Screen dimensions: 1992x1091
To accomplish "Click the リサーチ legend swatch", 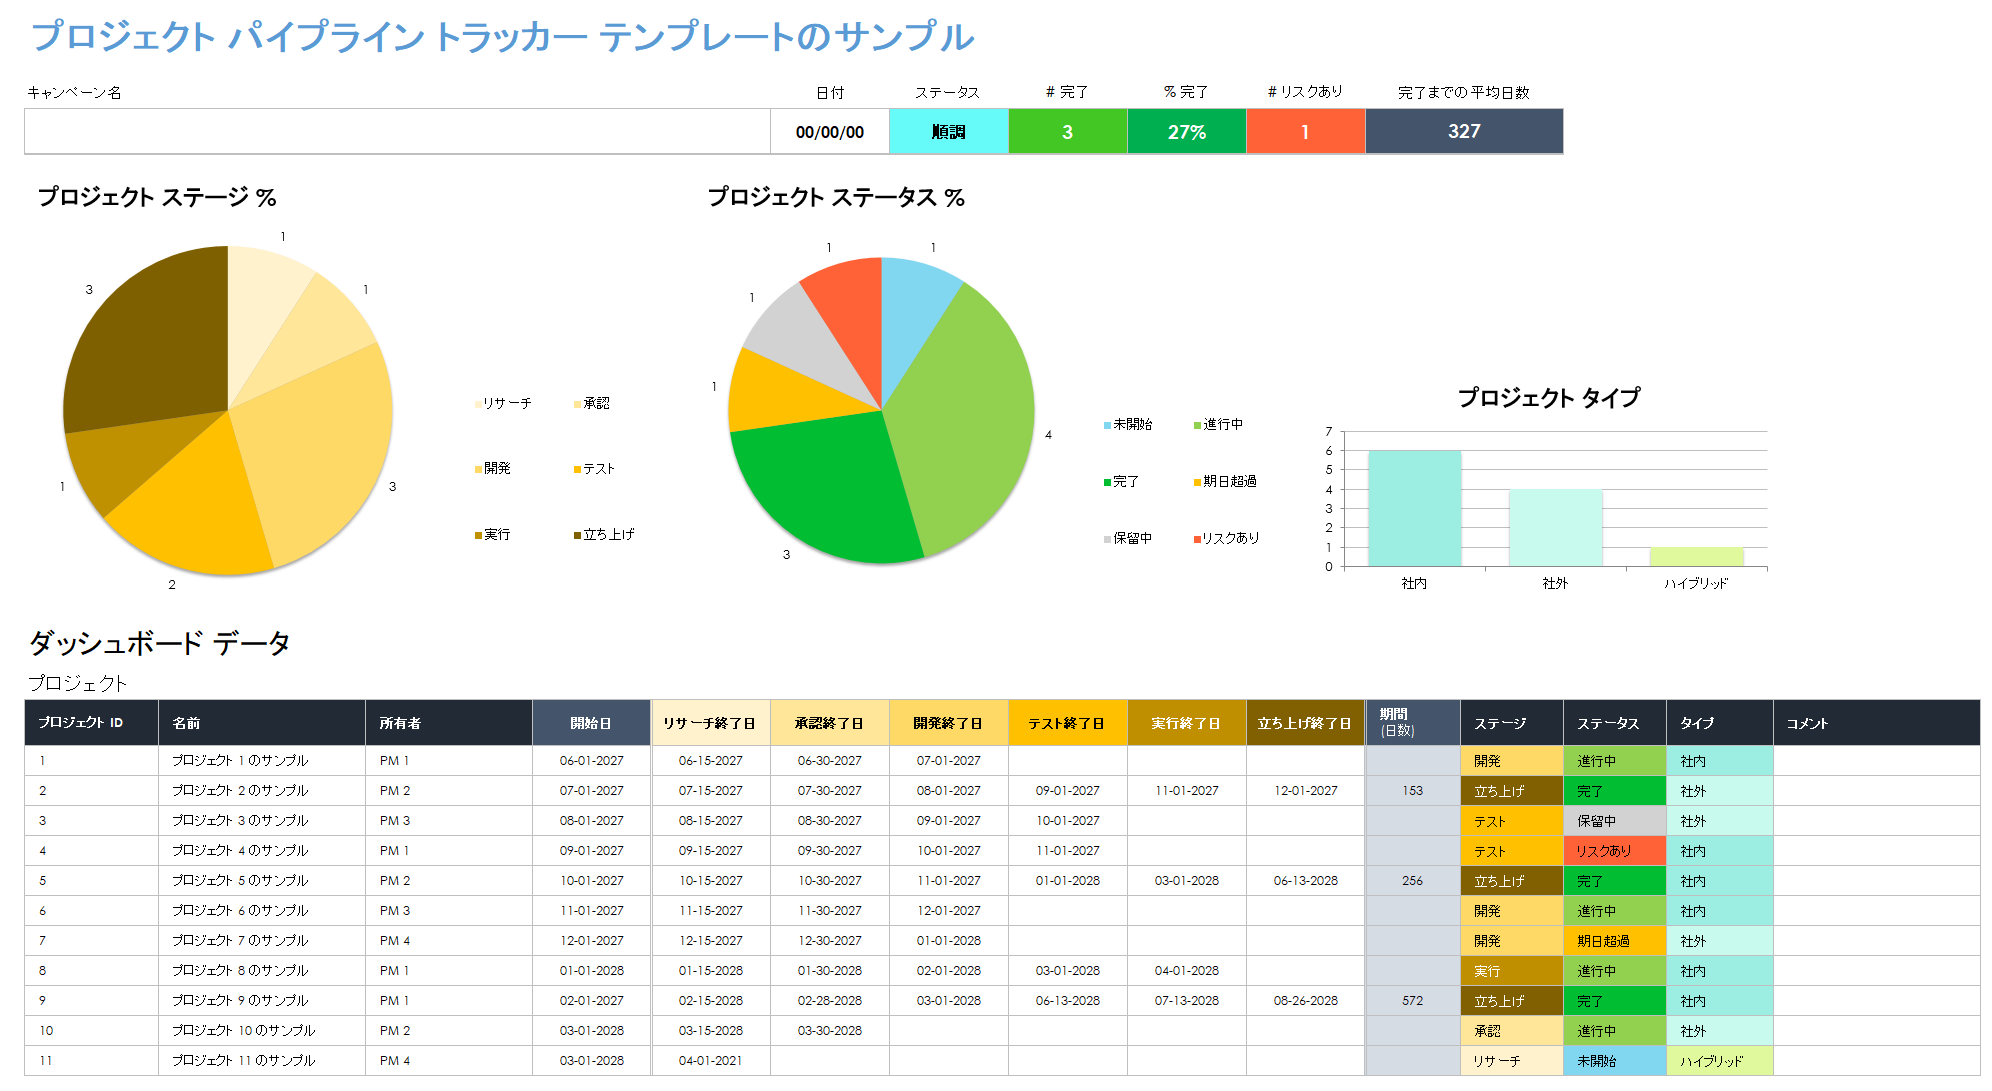I will coord(478,404).
